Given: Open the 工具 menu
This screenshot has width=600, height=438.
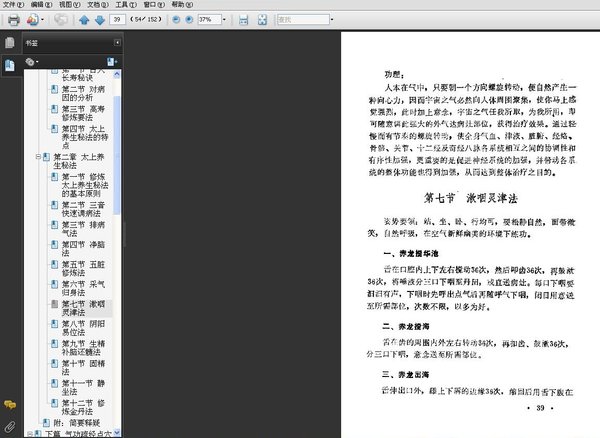Looking at the screenshot, I should (x=126, y=5).
